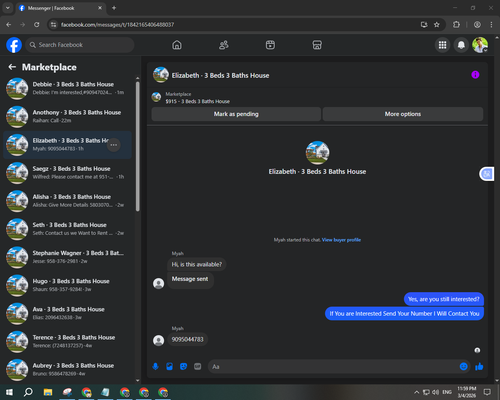The image size is (500, 400).
Task: Open account profile picture menu
Action: (x=480, y=45)
